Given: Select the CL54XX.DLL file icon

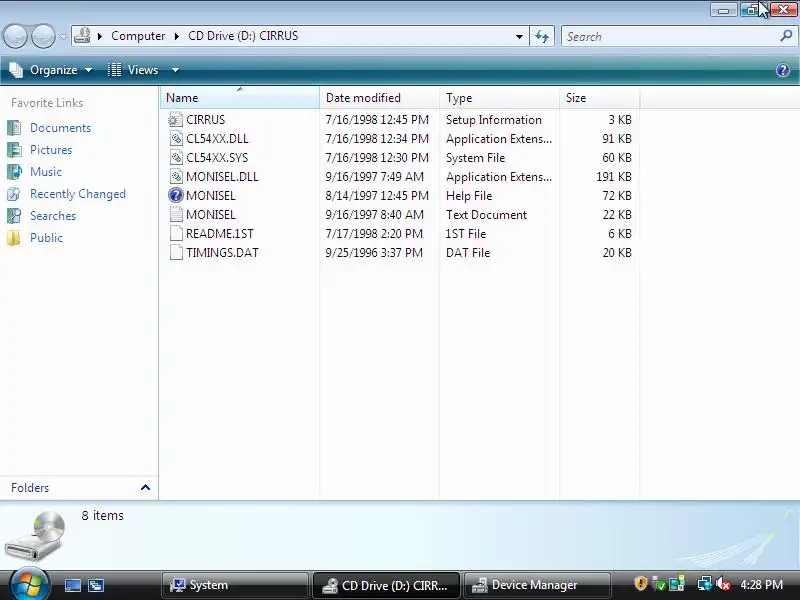Looking at the screenshot, I should tap(176, 139).
